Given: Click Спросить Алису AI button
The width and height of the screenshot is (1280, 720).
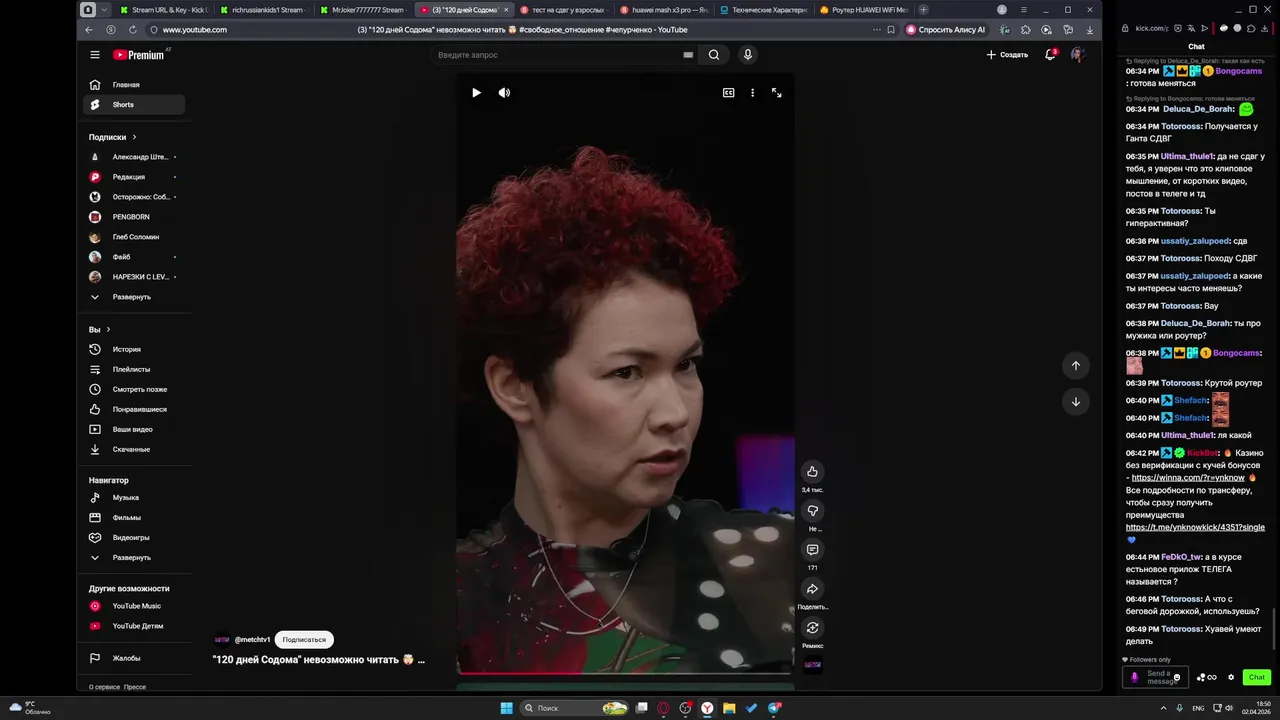Looking at the screenshot, I should pyautogui.click(x=946, y=30).
